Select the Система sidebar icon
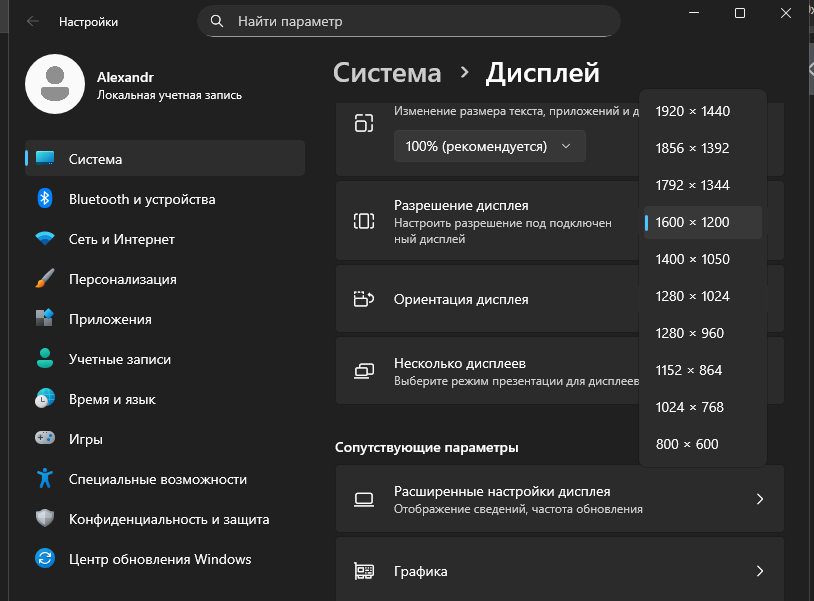 (x=45, y=158)
